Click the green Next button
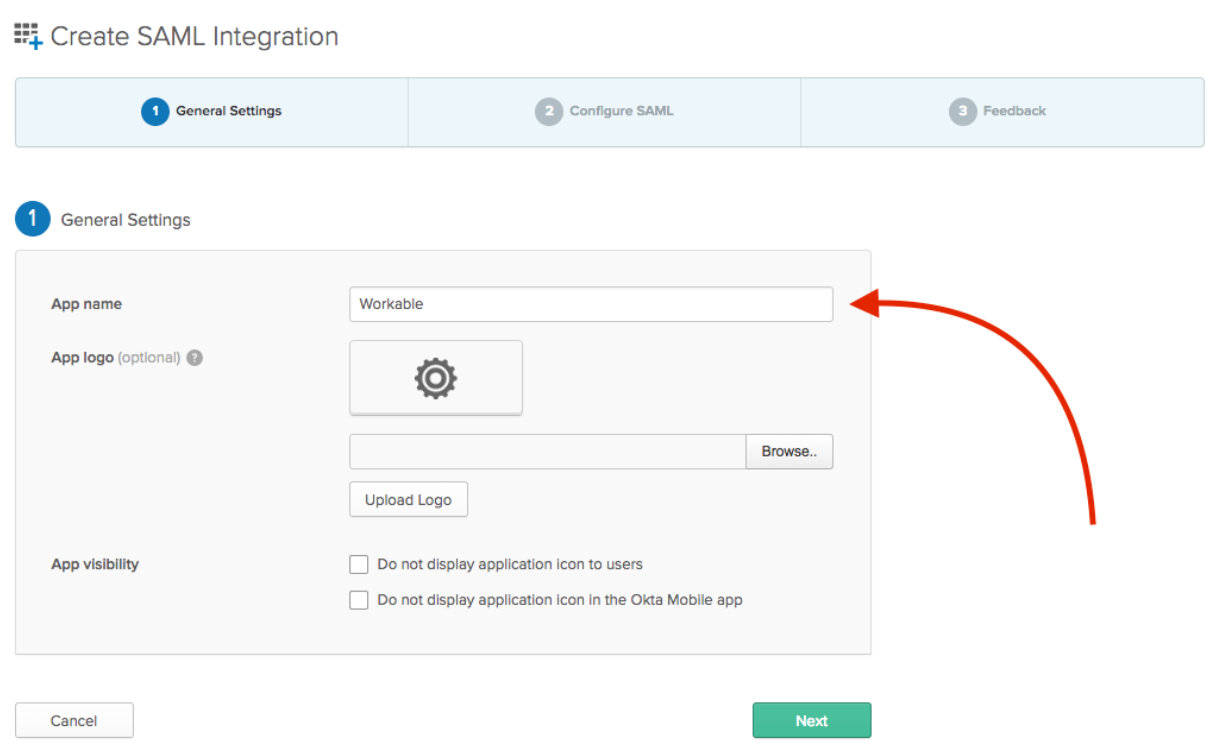 (812, 721)
